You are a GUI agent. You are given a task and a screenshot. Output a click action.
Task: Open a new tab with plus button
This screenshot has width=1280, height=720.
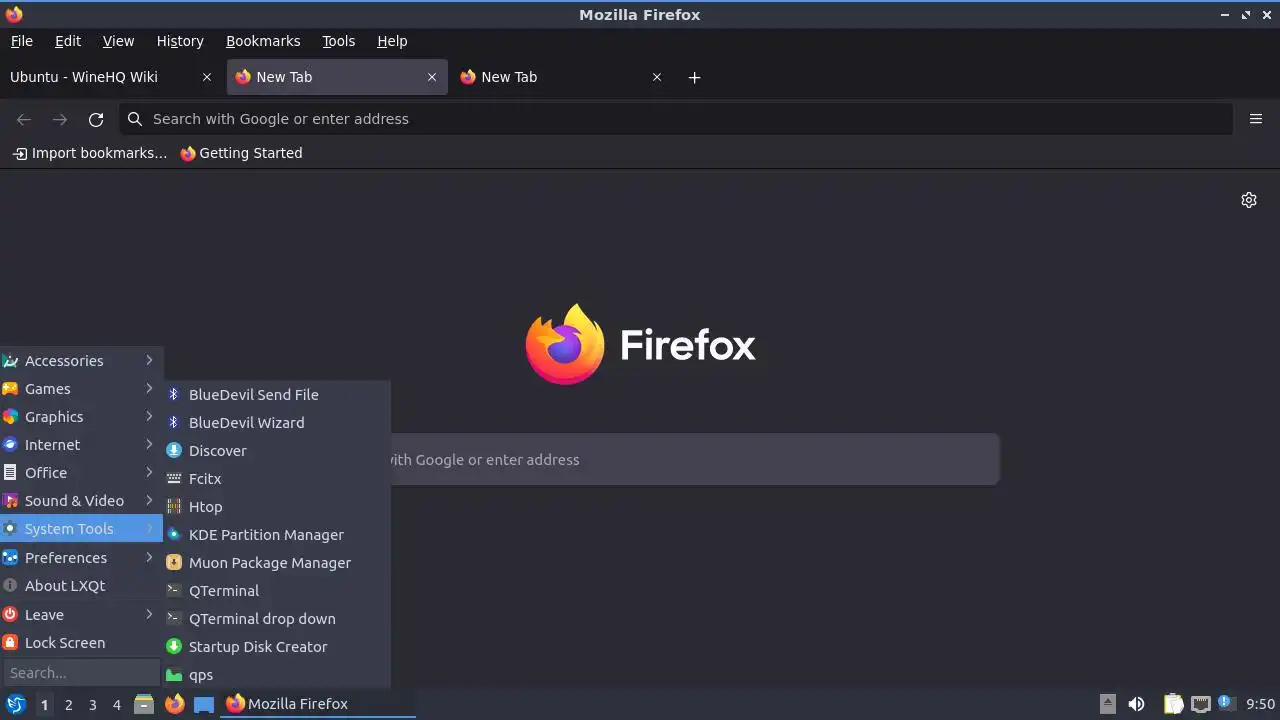(x=695, y=77)
